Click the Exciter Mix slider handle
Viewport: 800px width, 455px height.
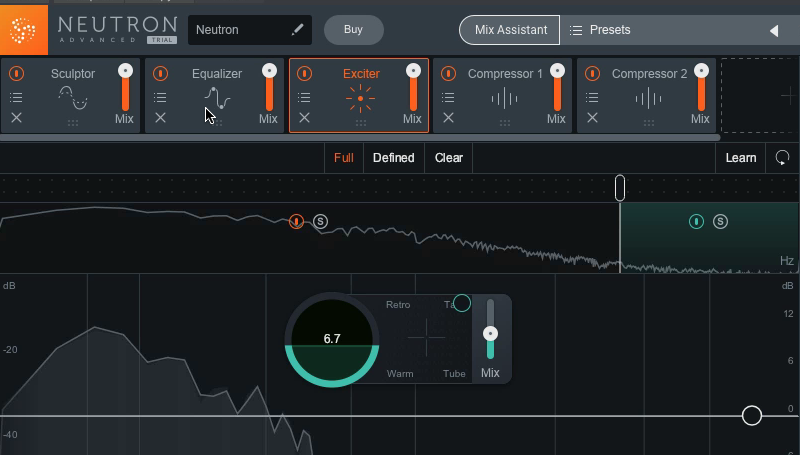point(413,71)
